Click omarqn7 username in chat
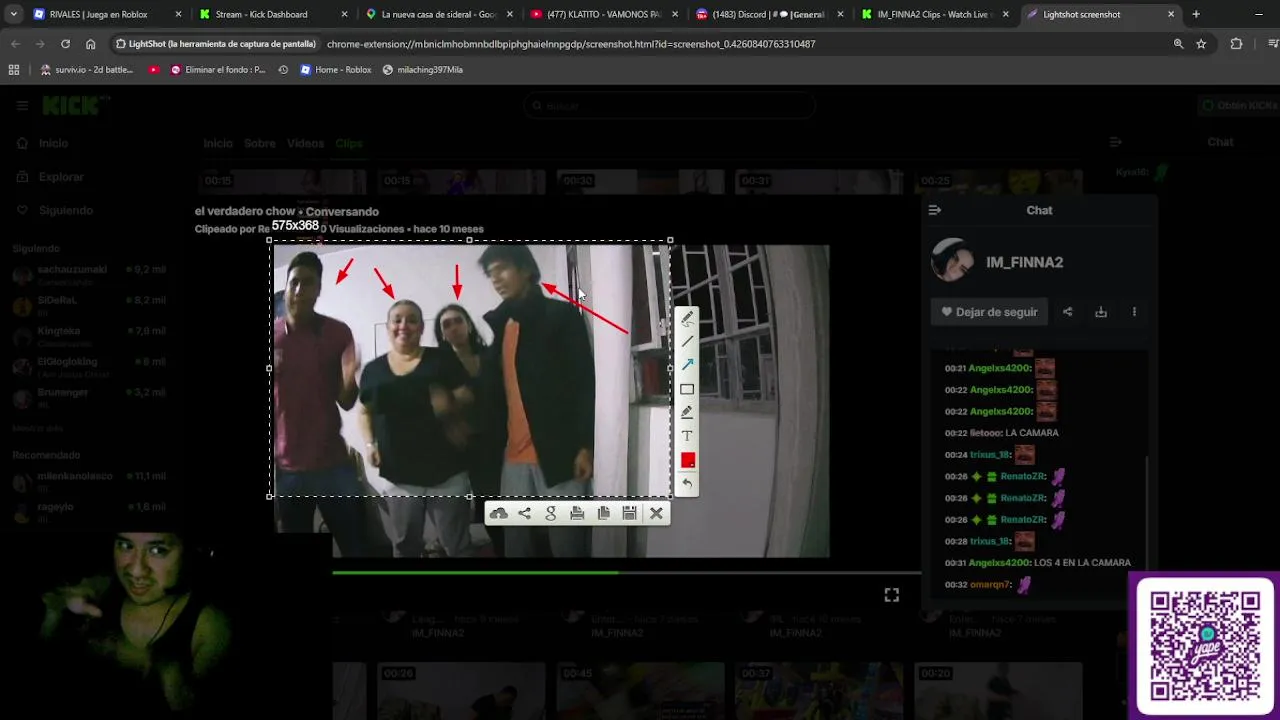Image resolution: width=1280 pixels, height=720 pixels. pyautogui.click(x=990, y=584)
